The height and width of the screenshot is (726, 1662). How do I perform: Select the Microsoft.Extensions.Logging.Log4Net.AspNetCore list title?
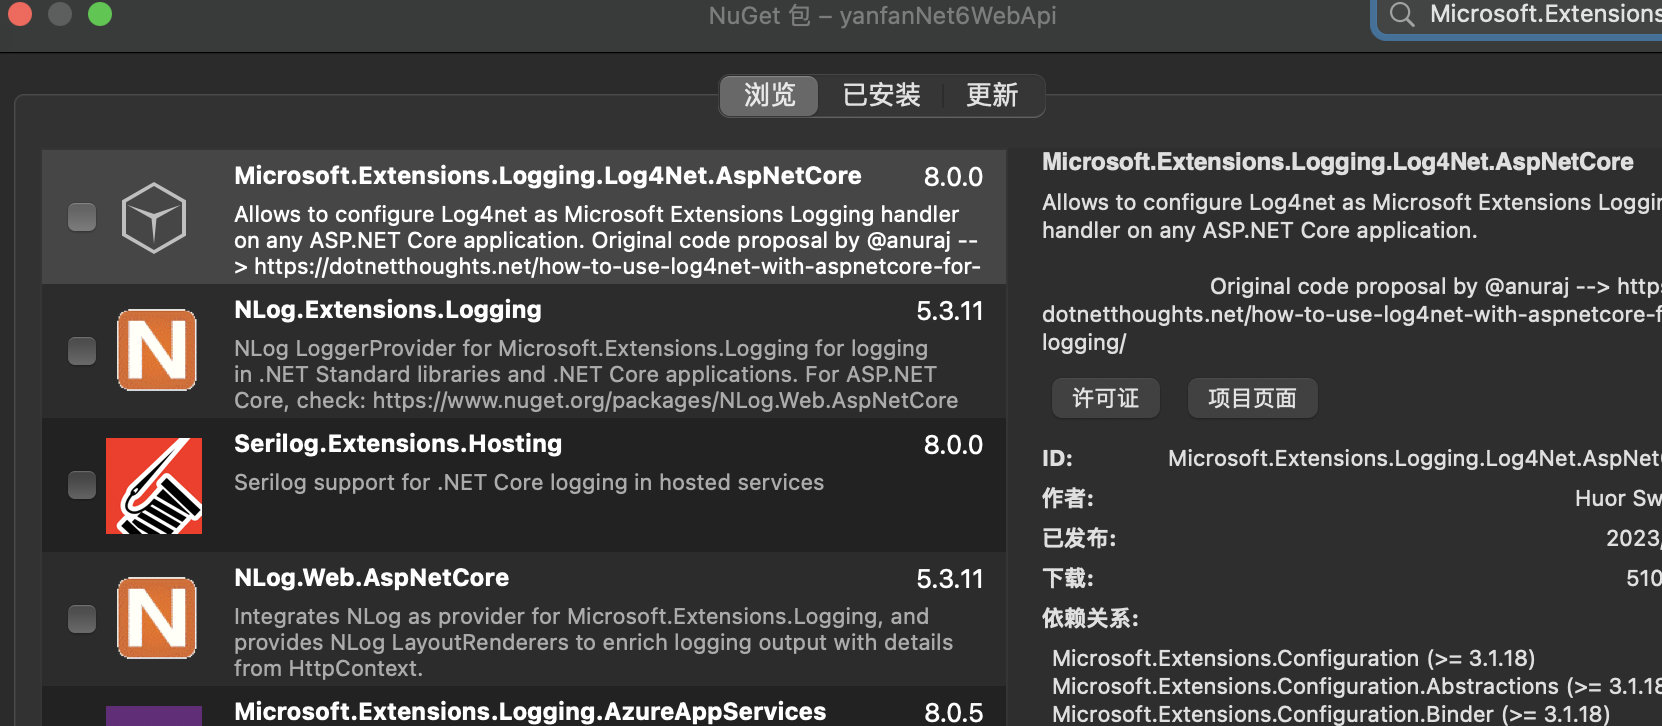coord(548,176)
